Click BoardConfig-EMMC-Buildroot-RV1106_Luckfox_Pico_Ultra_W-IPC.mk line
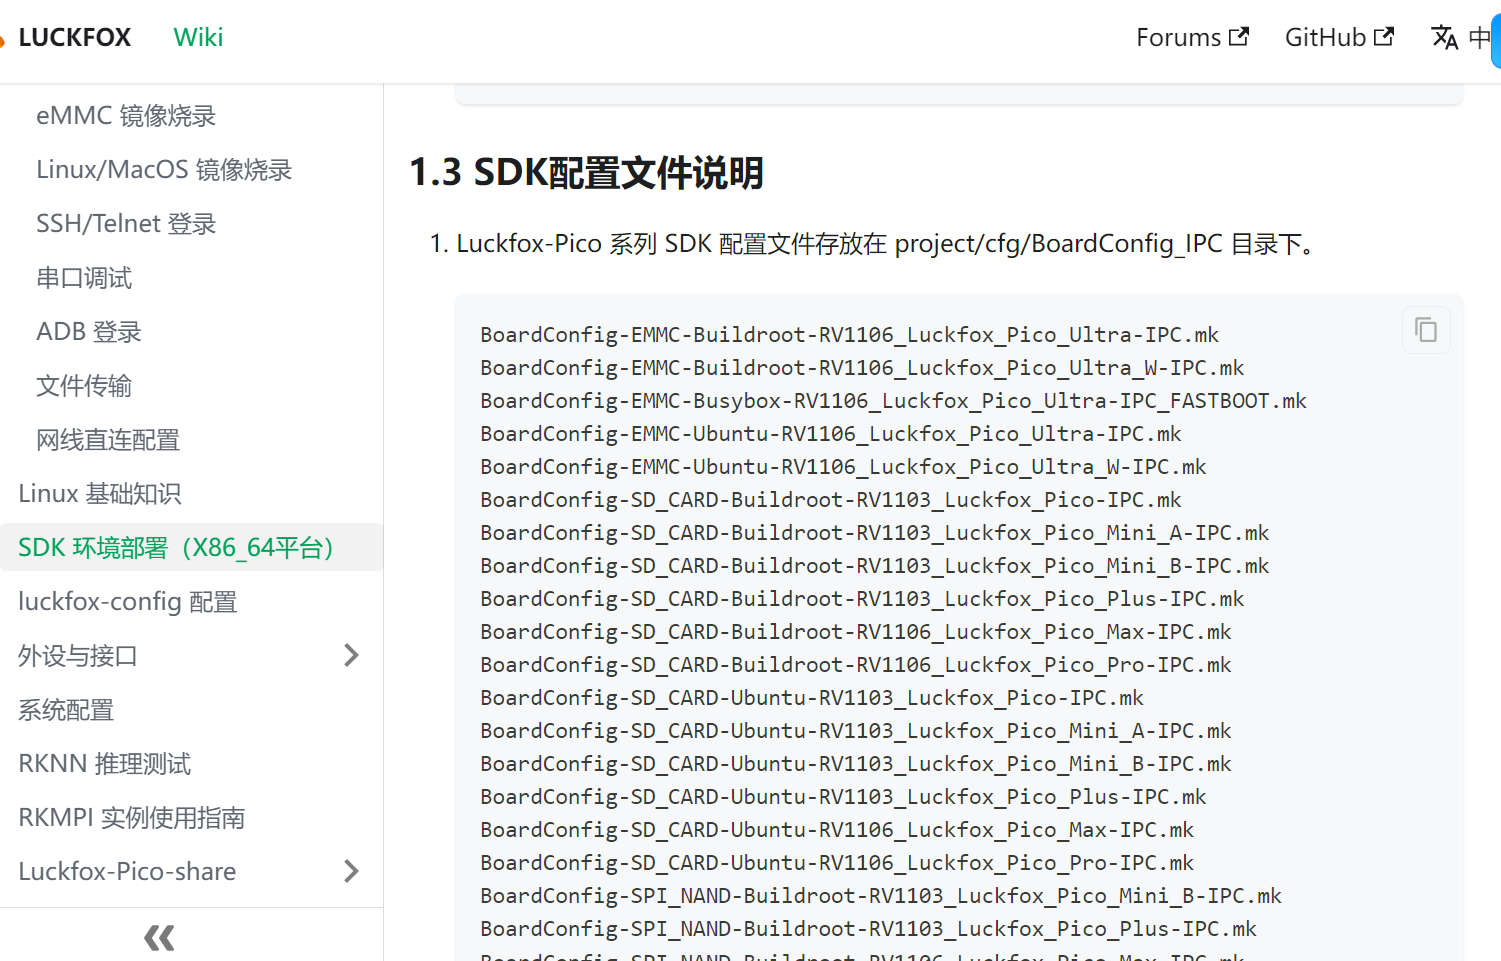Image resolution: width=1501 pixels, height=961 pixels. [862, 368]
